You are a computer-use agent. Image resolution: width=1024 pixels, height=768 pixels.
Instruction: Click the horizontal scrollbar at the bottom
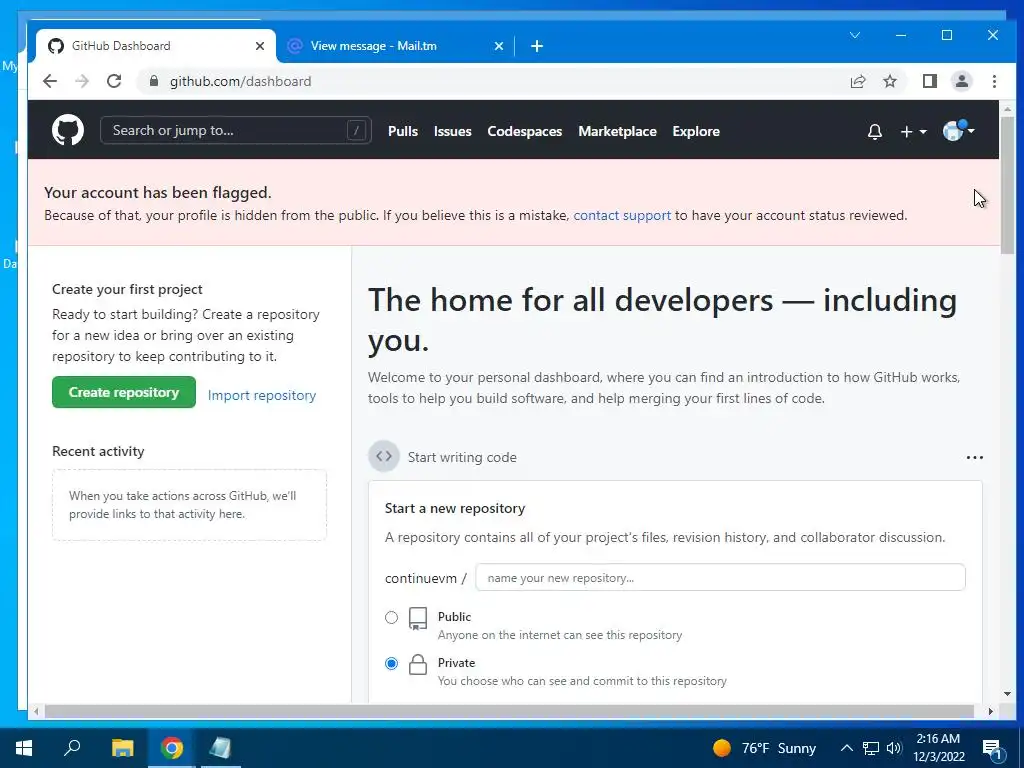(x=509, y=711)
